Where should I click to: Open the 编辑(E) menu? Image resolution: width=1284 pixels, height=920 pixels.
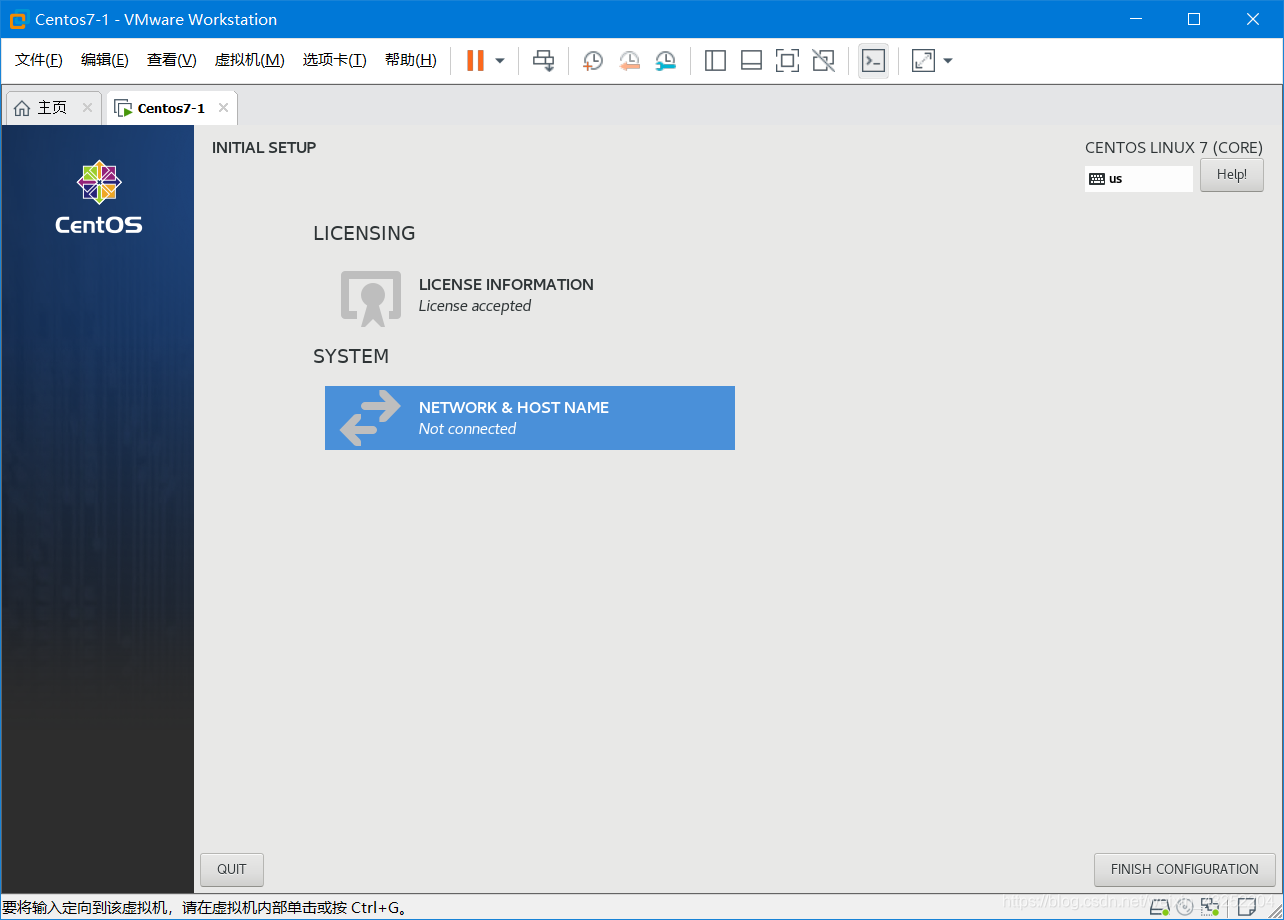pos(105,60)
